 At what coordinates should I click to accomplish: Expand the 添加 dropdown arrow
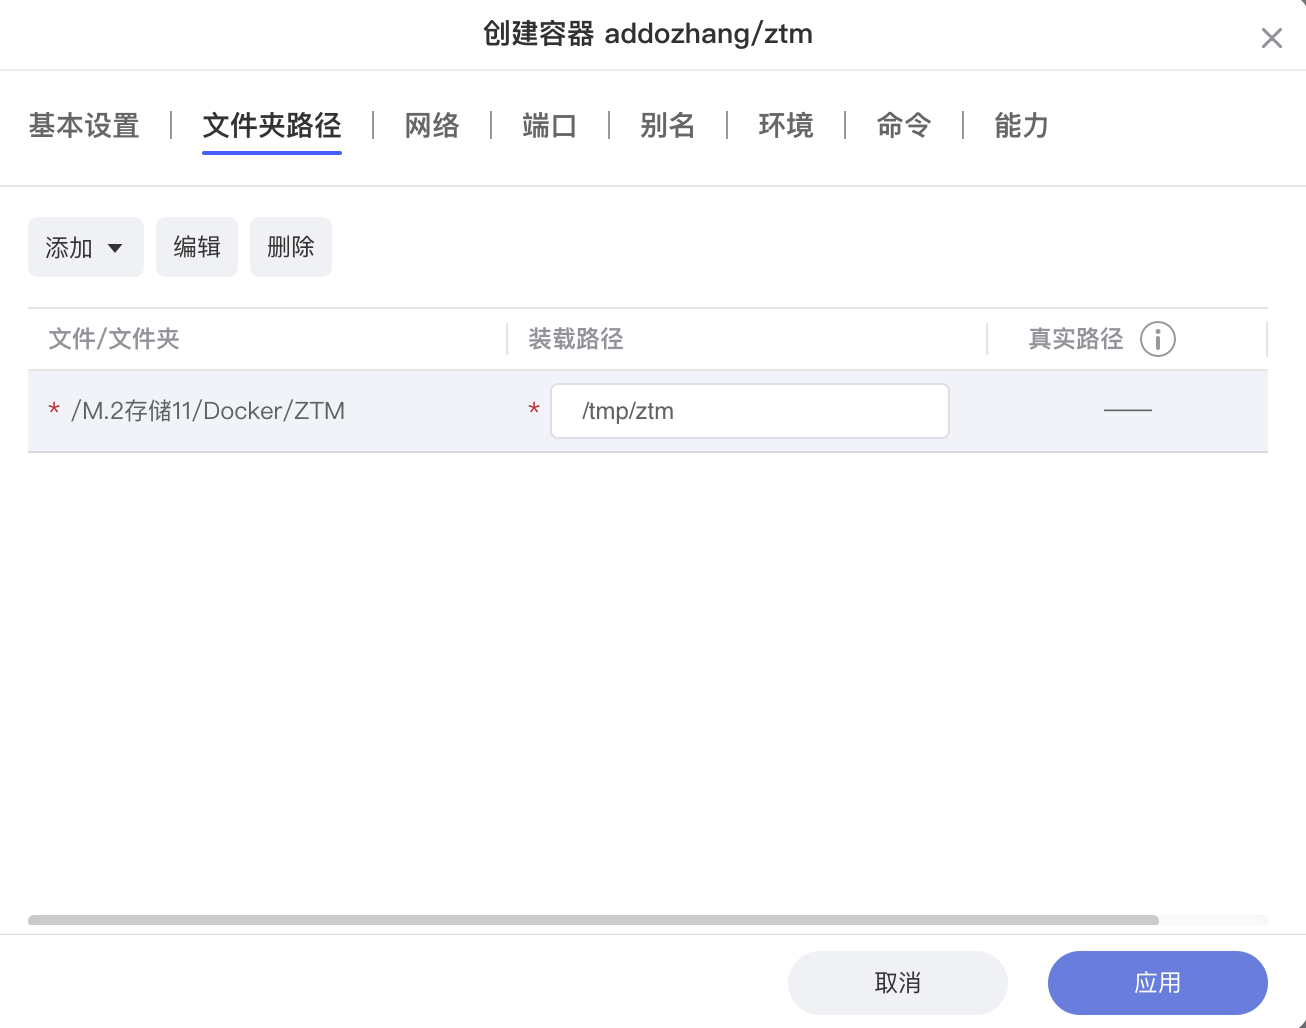(116, 247)
